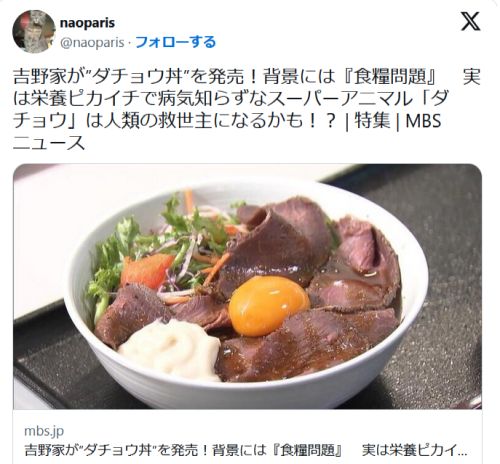Select the tweet line starting は栄養ピカイチ
Image resolution: width=500 pixels, height=464 pixels.
click(x=231, y=99)
